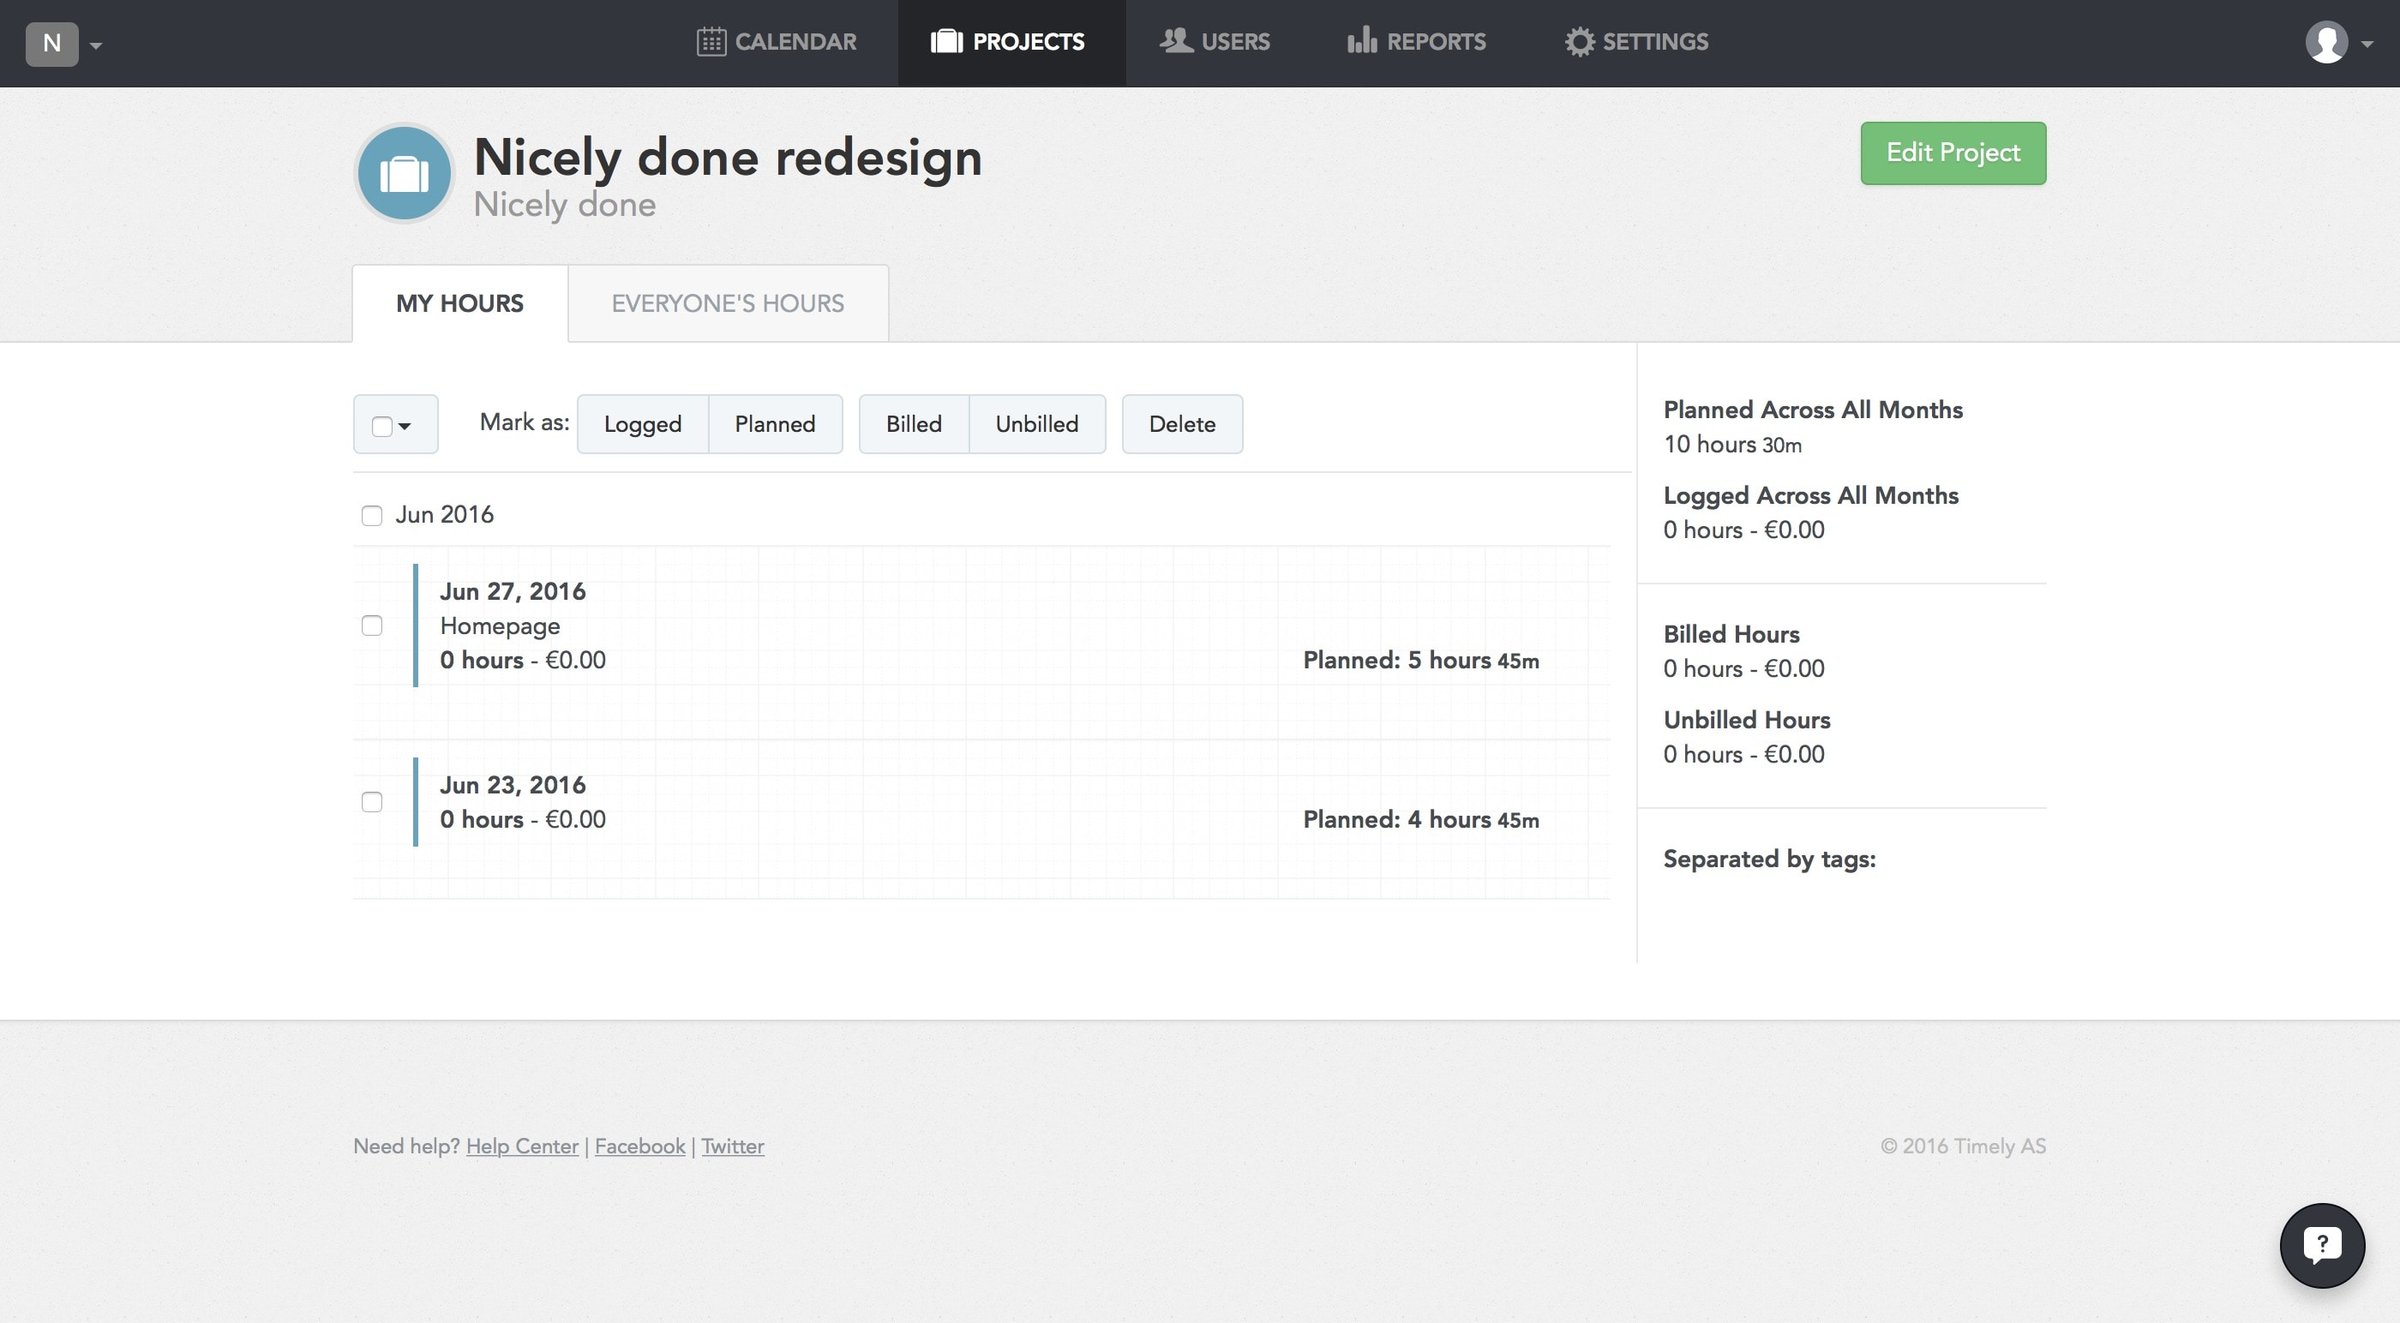This screenshot has height=1323, width=2400.
Task: Check the Jun 23, 2016 entry checkbox
Action: point(372,802)
